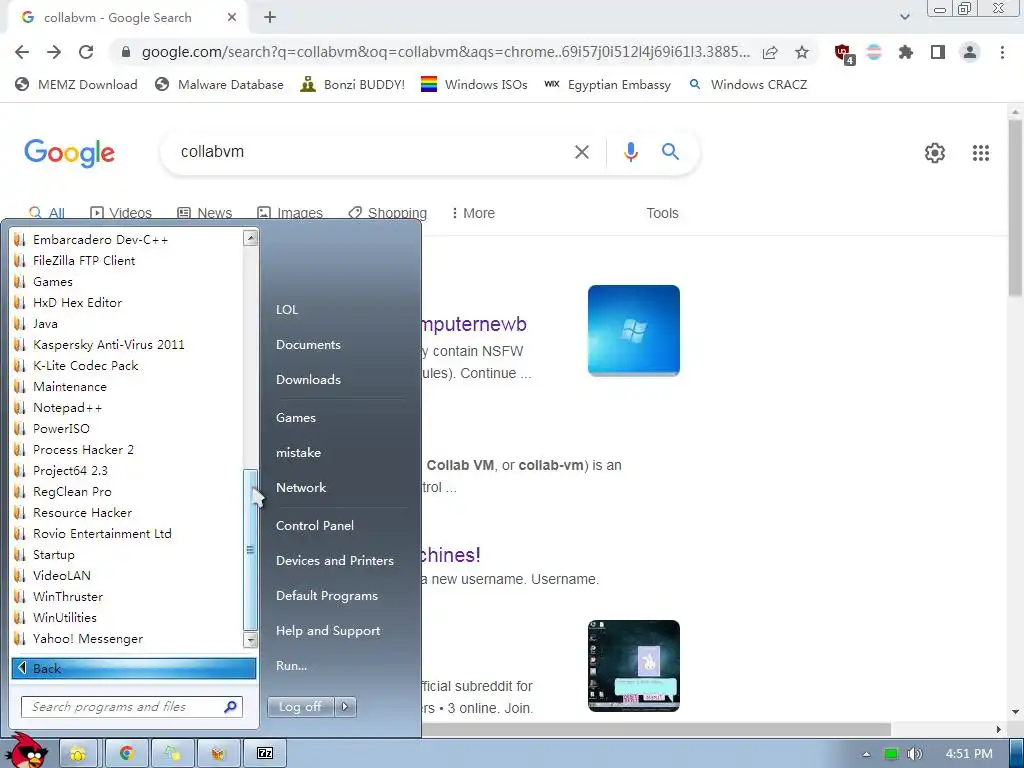The image size is (1024, 768).
Task: Click the volume speaker tray icon
Action: pos(914,754)
